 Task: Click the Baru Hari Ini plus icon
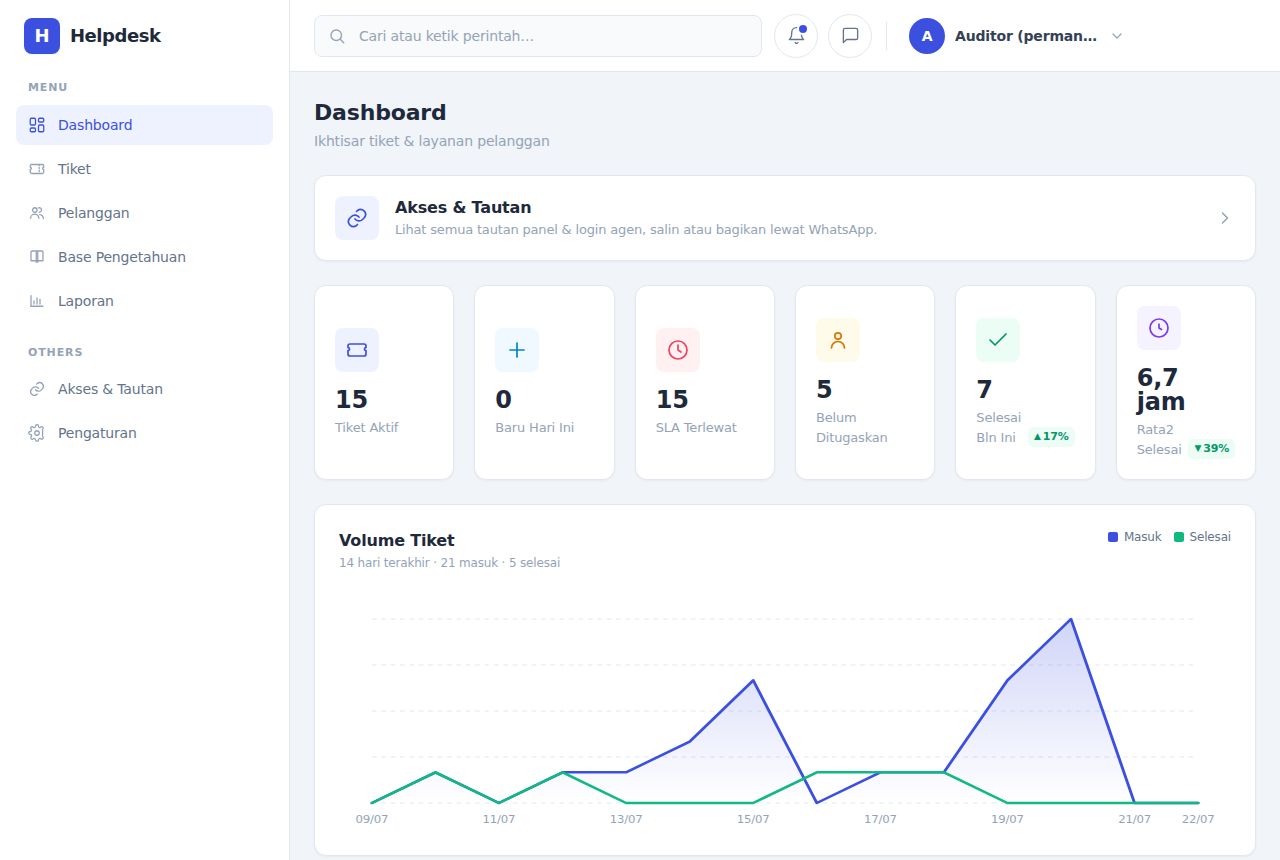[x=517, y=350]
